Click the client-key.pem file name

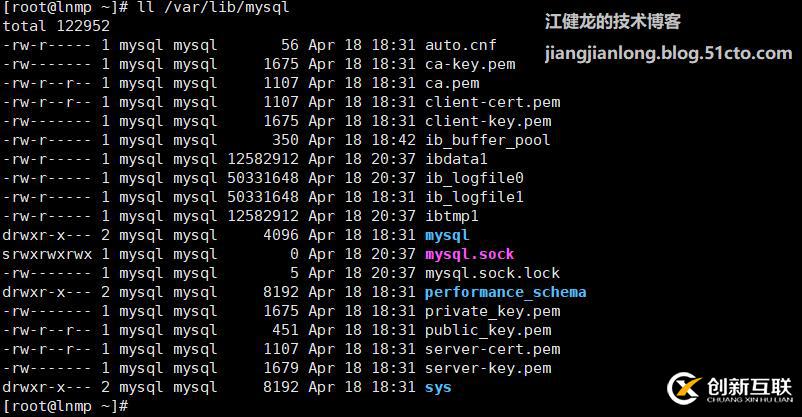[487, 121]
